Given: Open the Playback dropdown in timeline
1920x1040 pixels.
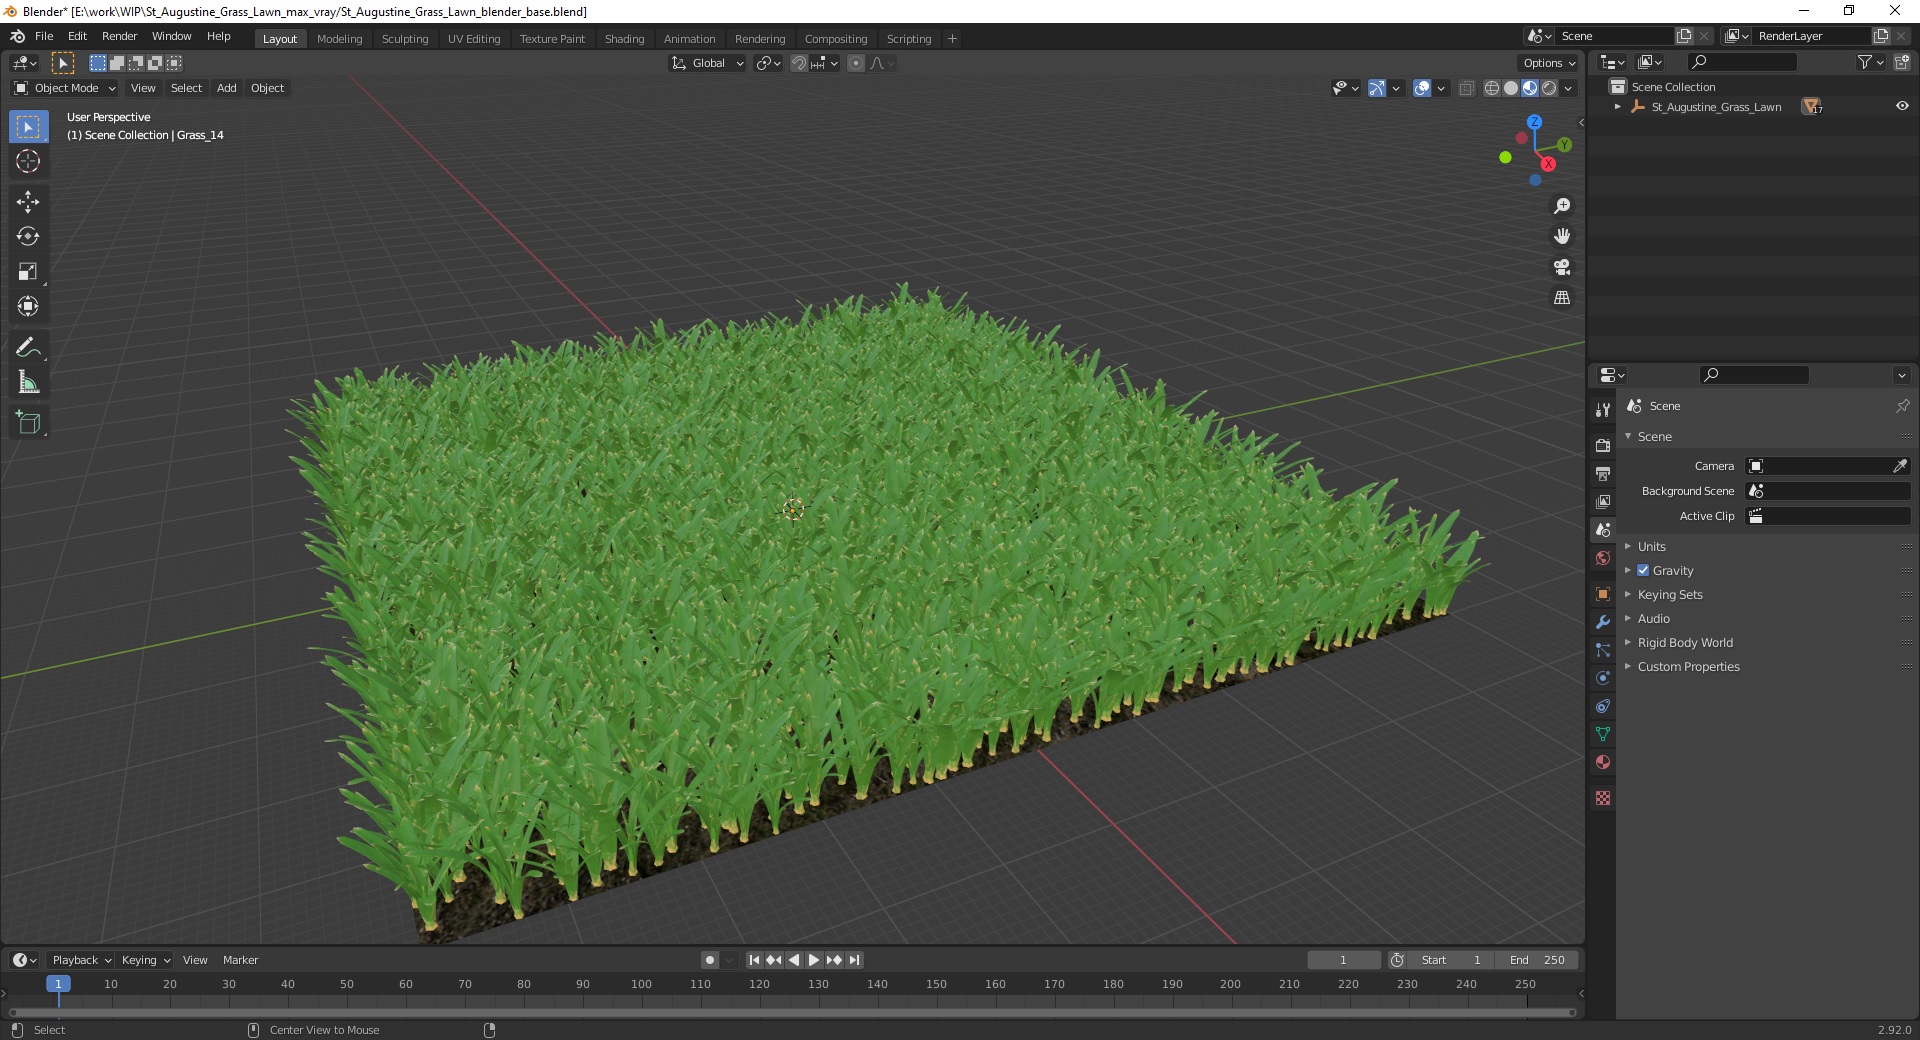Looking at the screenshot, I should [x=81, y=960].
